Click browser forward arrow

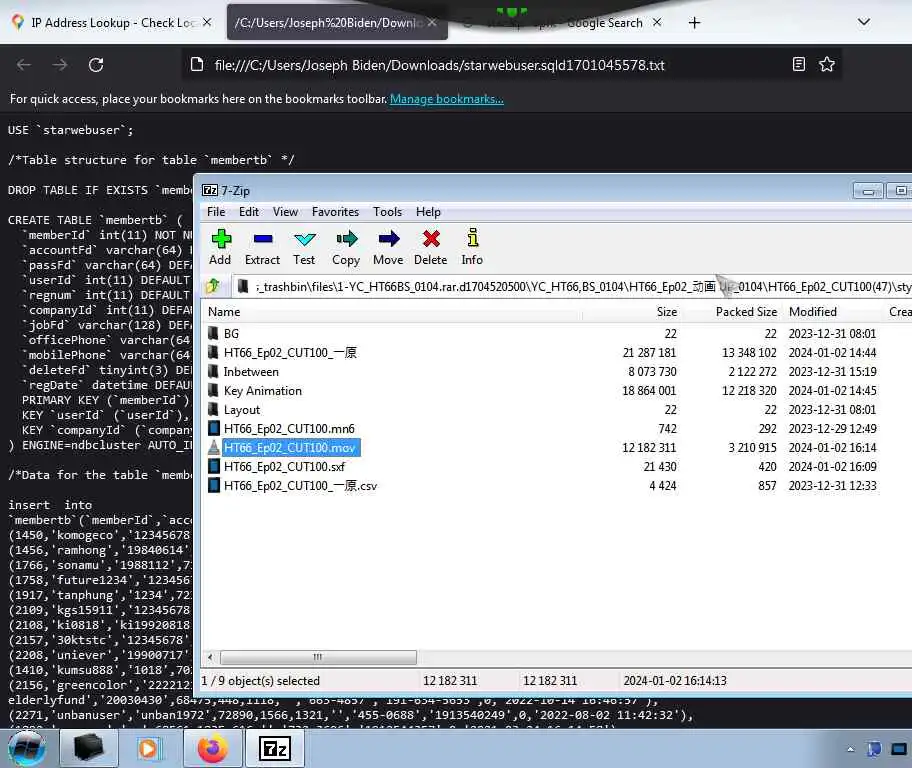[x=60, y=65]
